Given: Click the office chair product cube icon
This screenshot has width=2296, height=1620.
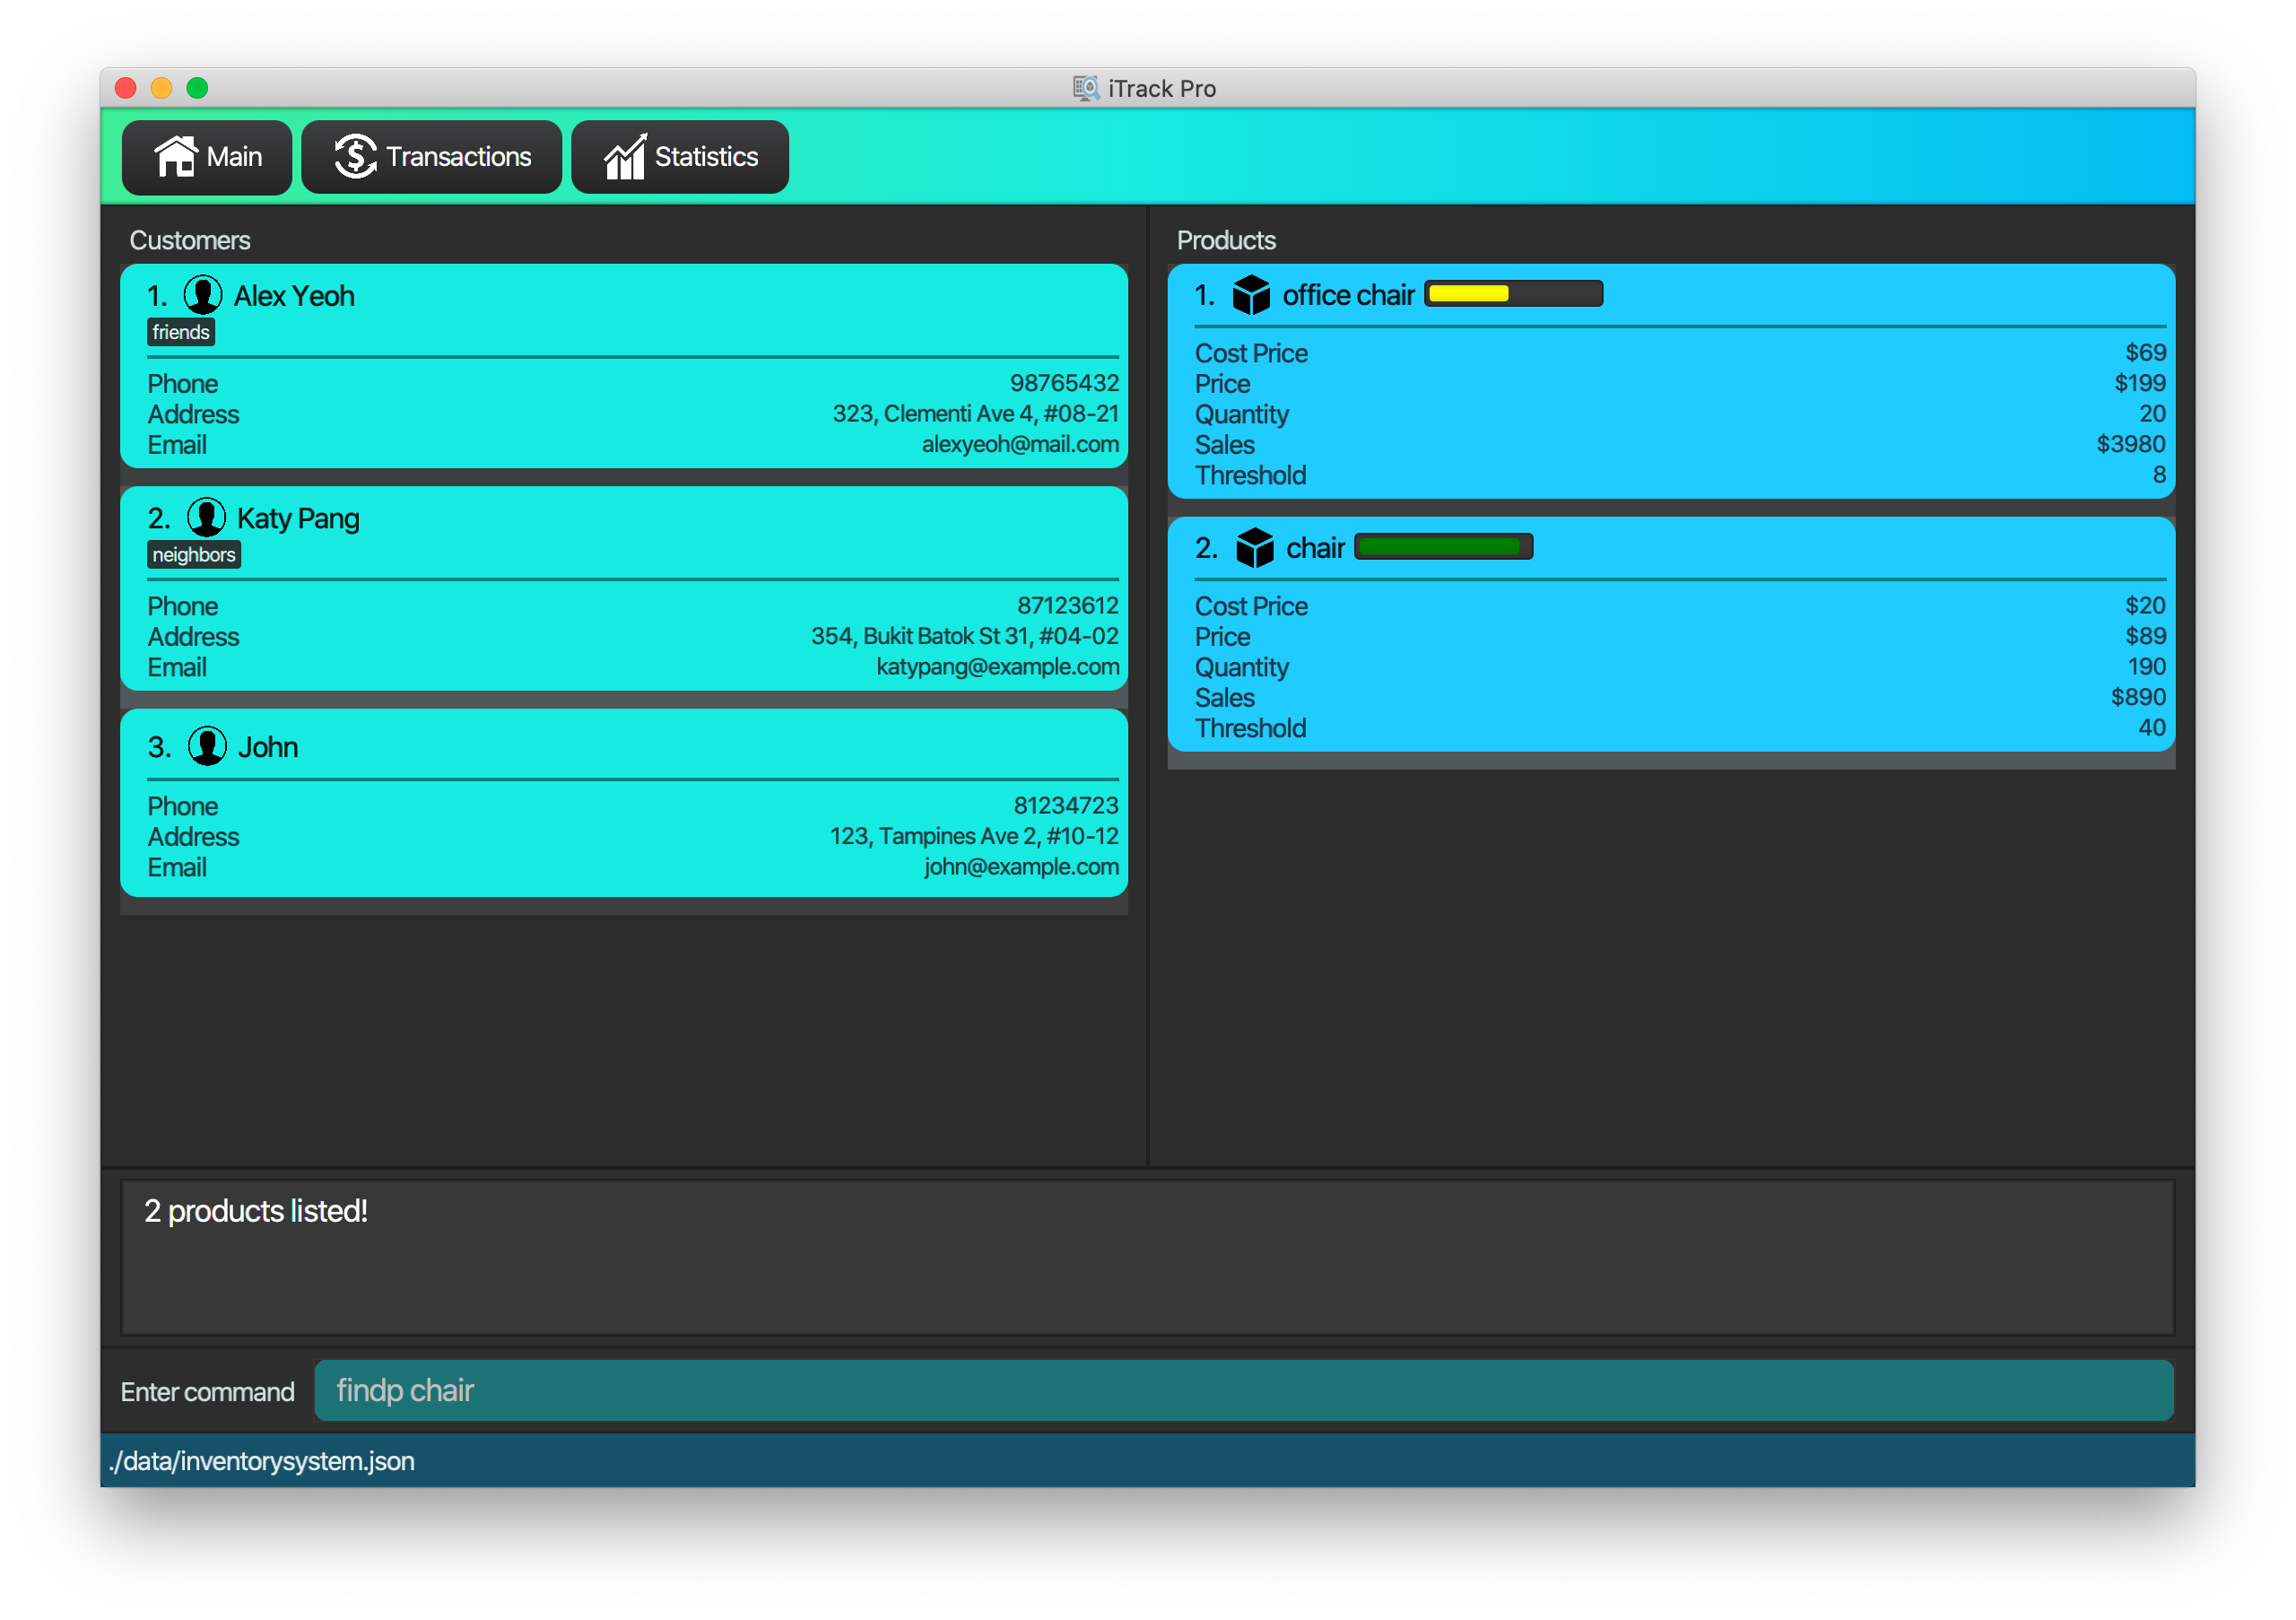Looking at the screenshot, I should click(x=1253, y=294).
